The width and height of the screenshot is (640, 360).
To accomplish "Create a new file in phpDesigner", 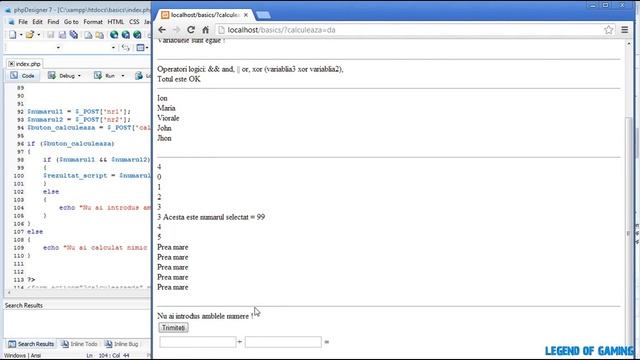I will coord(13,35).
